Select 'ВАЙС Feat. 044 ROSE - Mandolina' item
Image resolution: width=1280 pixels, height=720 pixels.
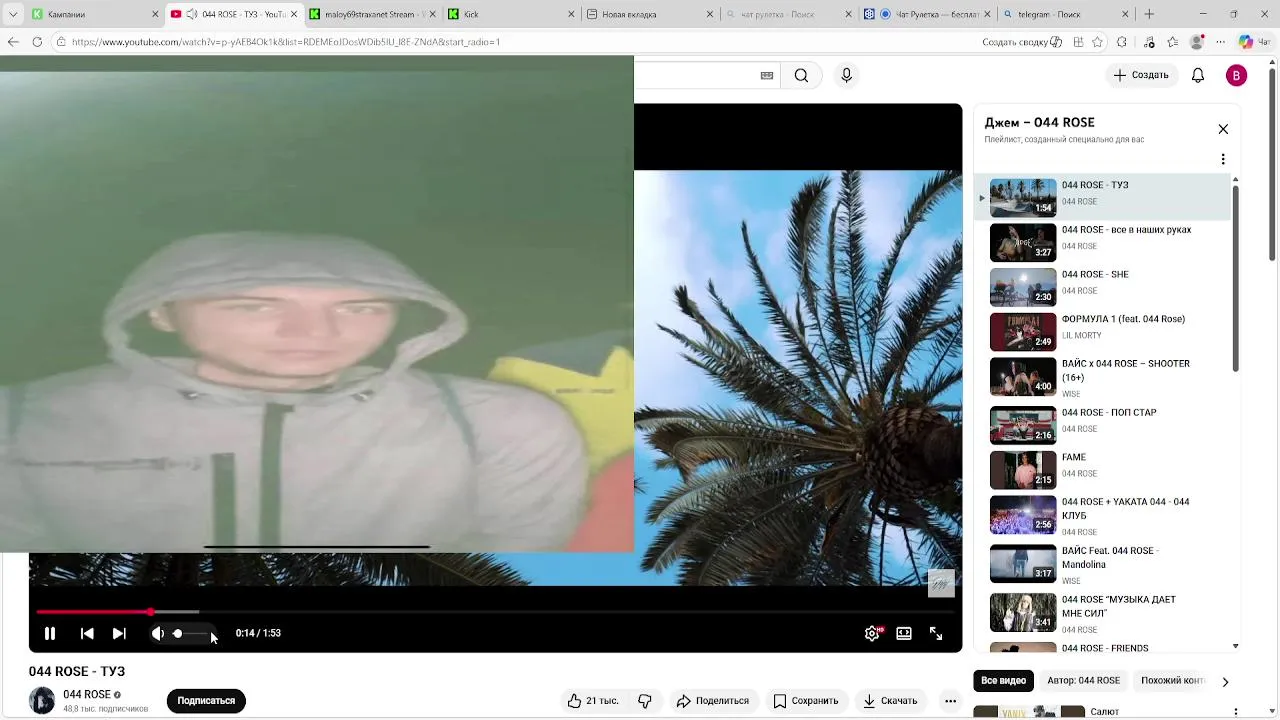pos(1103,565)
